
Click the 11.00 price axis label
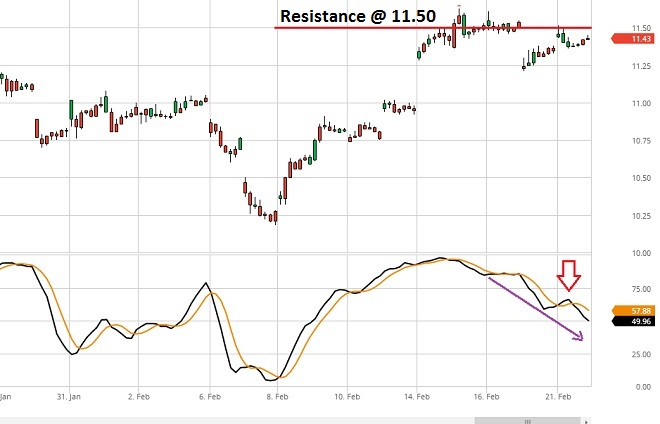coord(641,104)
